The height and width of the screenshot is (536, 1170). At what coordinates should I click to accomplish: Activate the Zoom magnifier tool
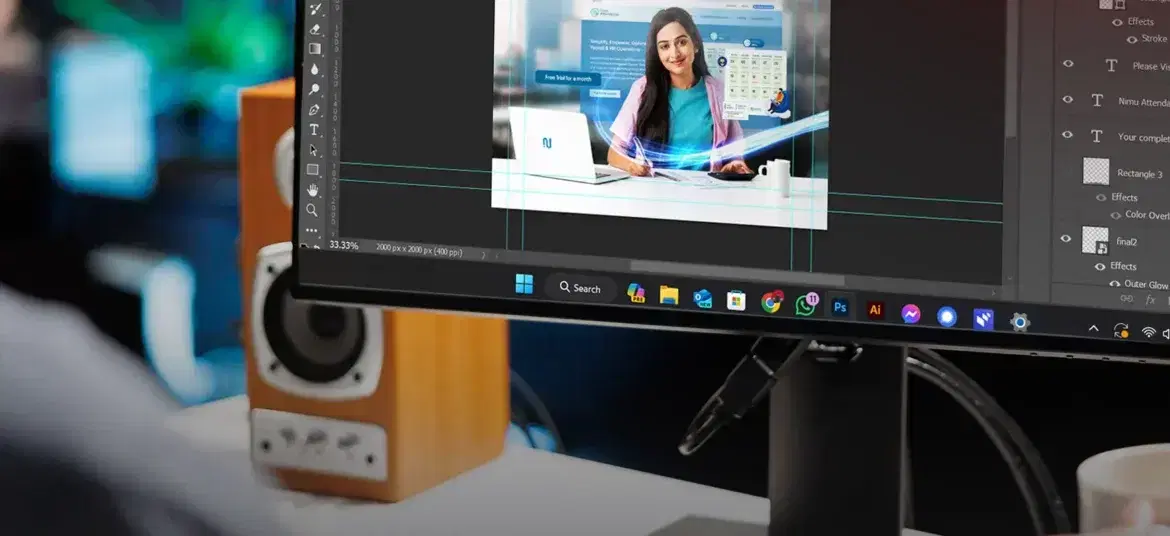click(312, 210)
